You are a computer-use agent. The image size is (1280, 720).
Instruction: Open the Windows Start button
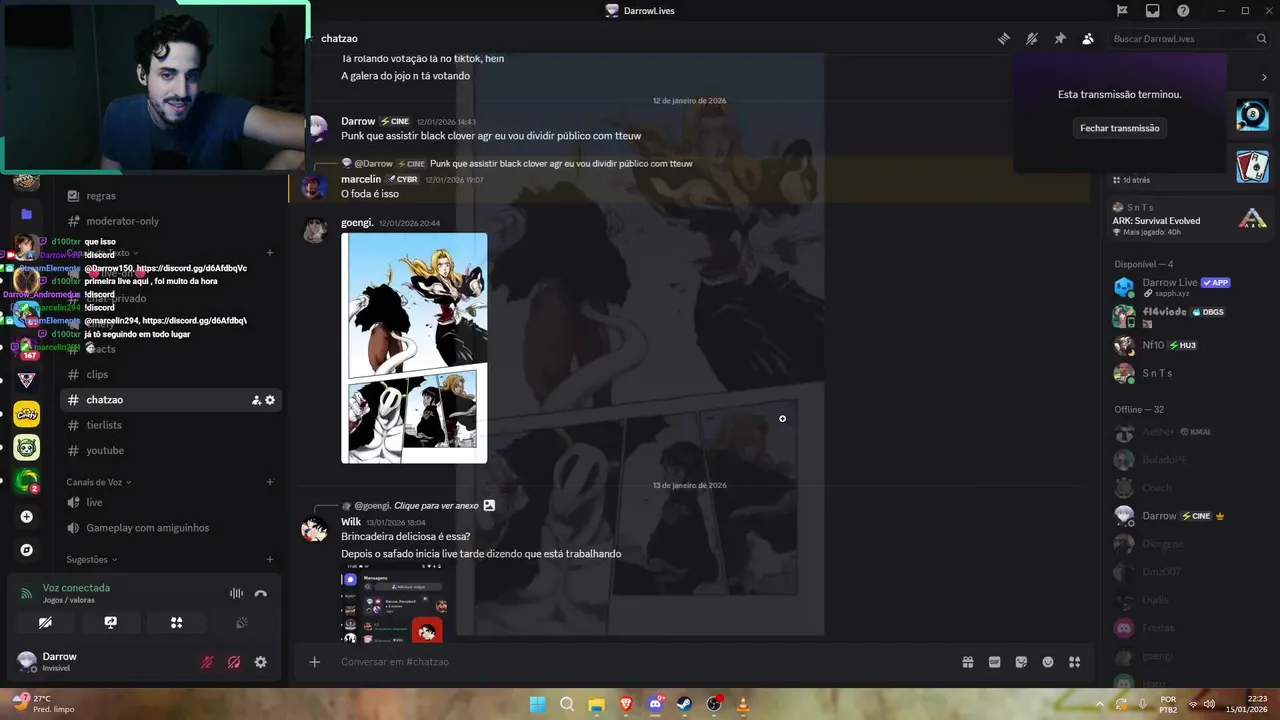(x=537, y=704)
